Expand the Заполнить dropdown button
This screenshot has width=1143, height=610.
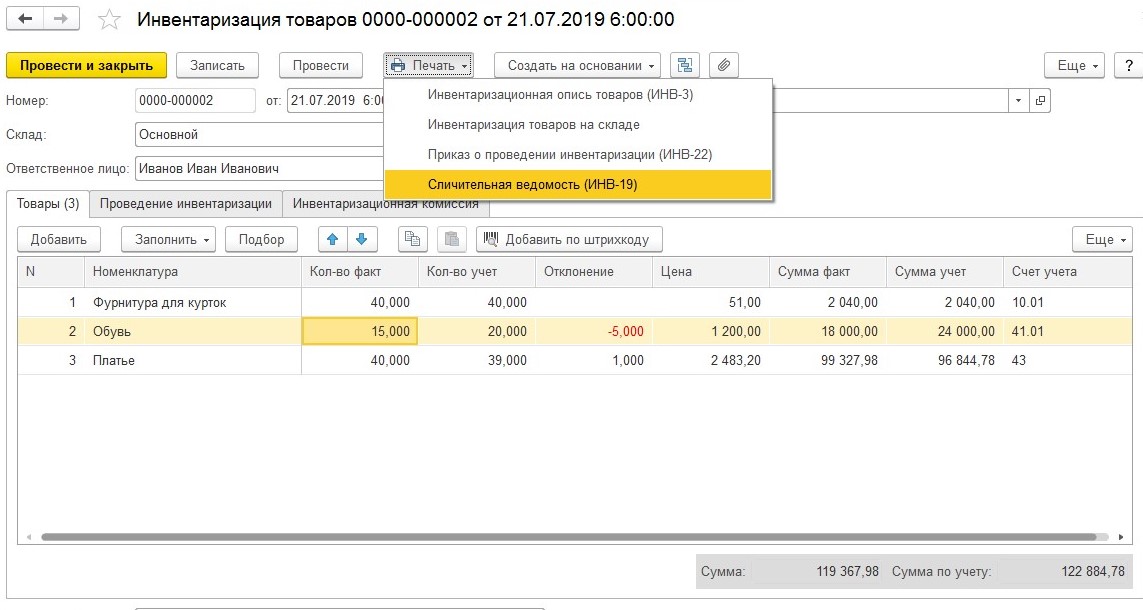click(x=168, y=239)
